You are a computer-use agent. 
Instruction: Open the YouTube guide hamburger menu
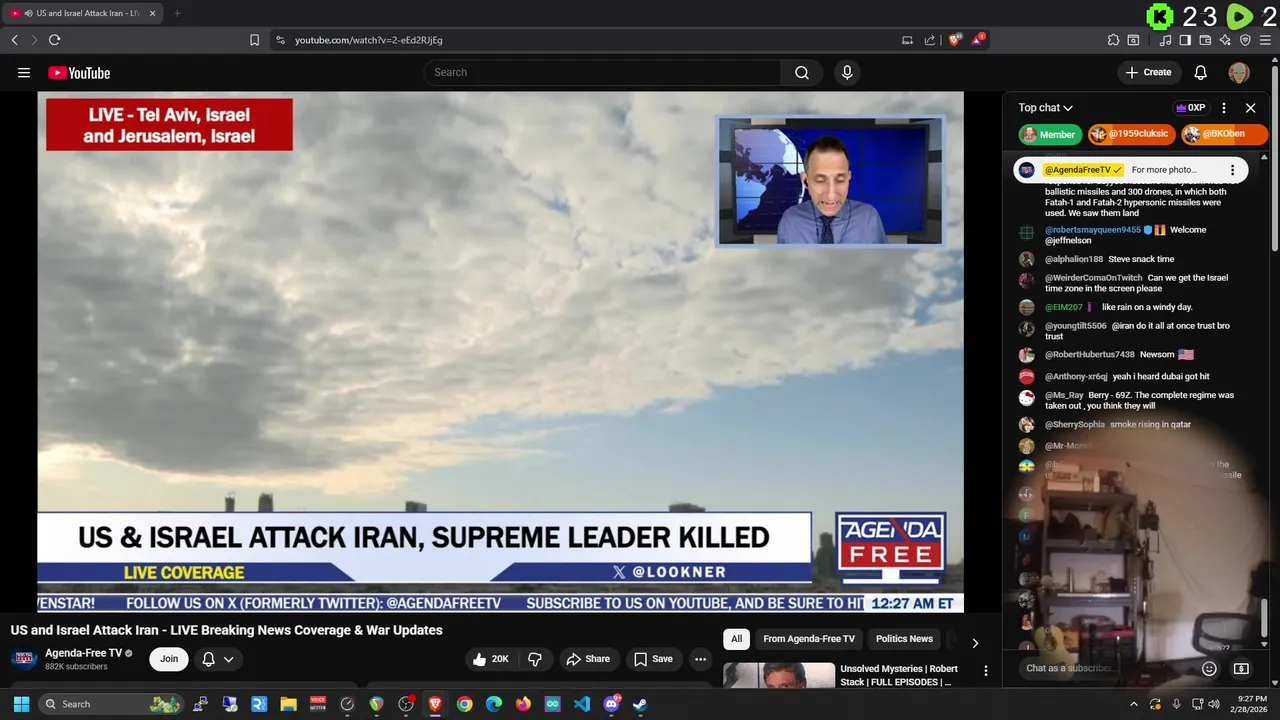coord(24,72)
